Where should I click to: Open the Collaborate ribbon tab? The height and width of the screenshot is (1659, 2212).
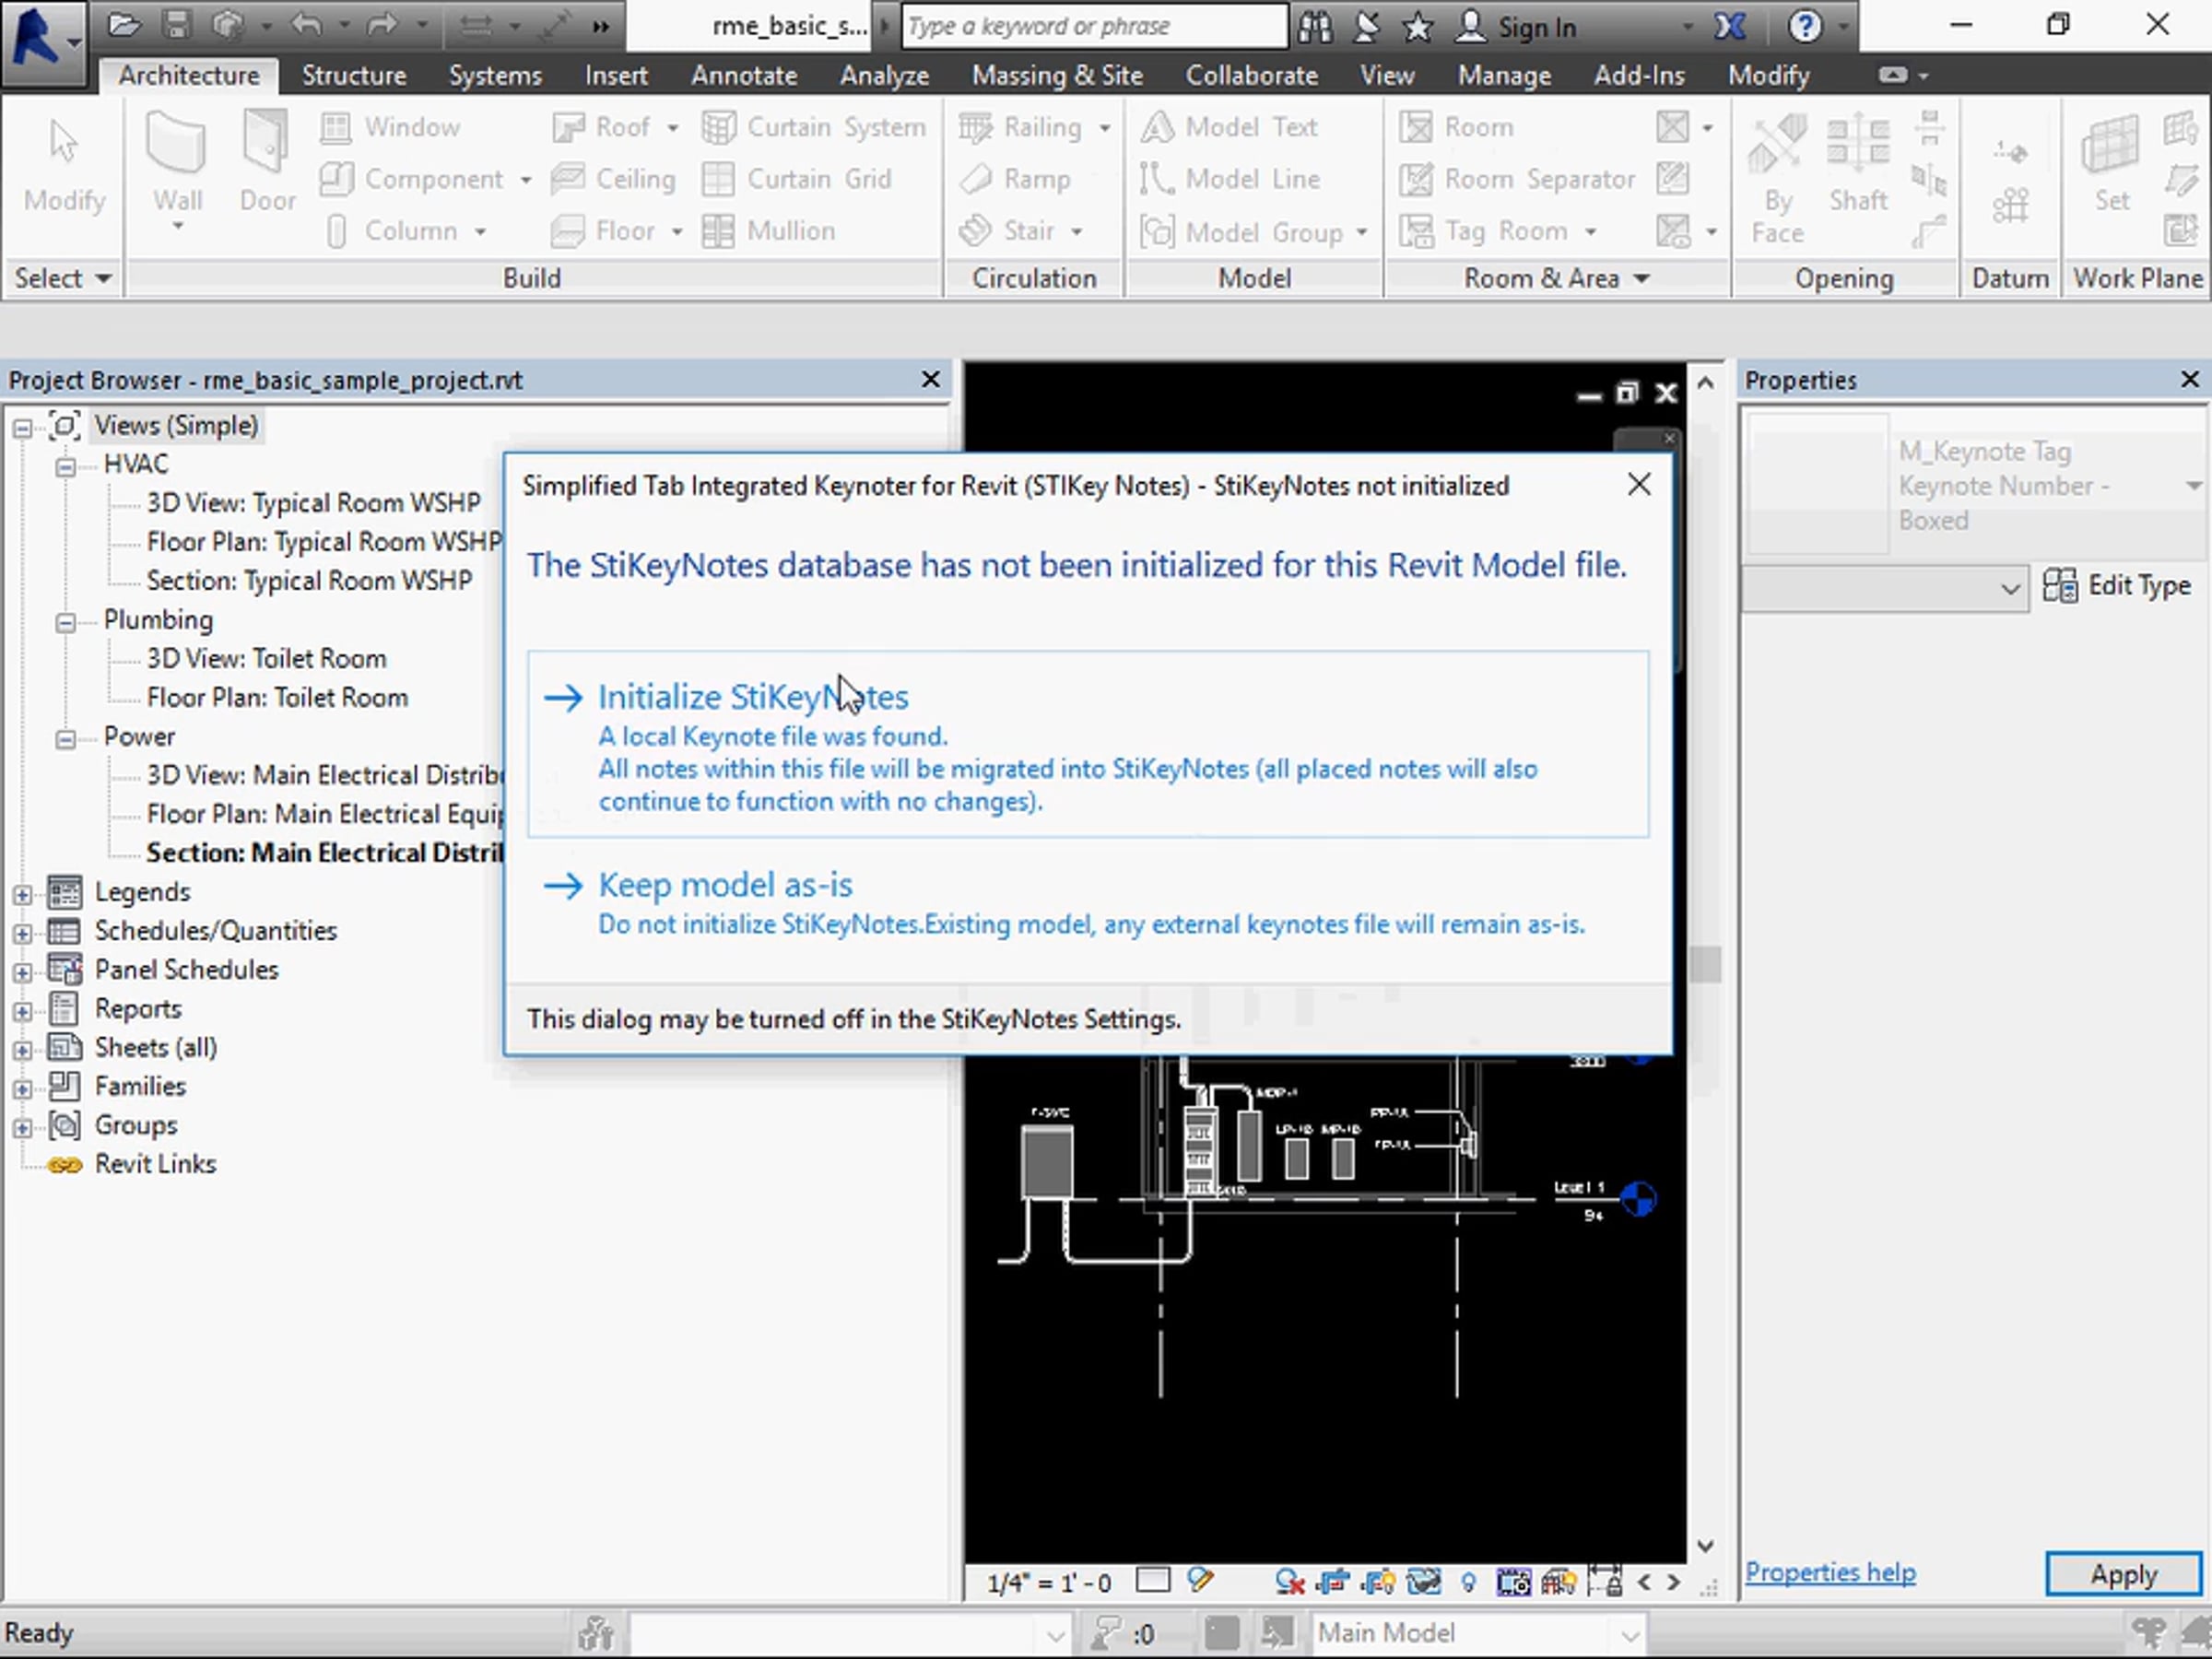(1251, 75)
